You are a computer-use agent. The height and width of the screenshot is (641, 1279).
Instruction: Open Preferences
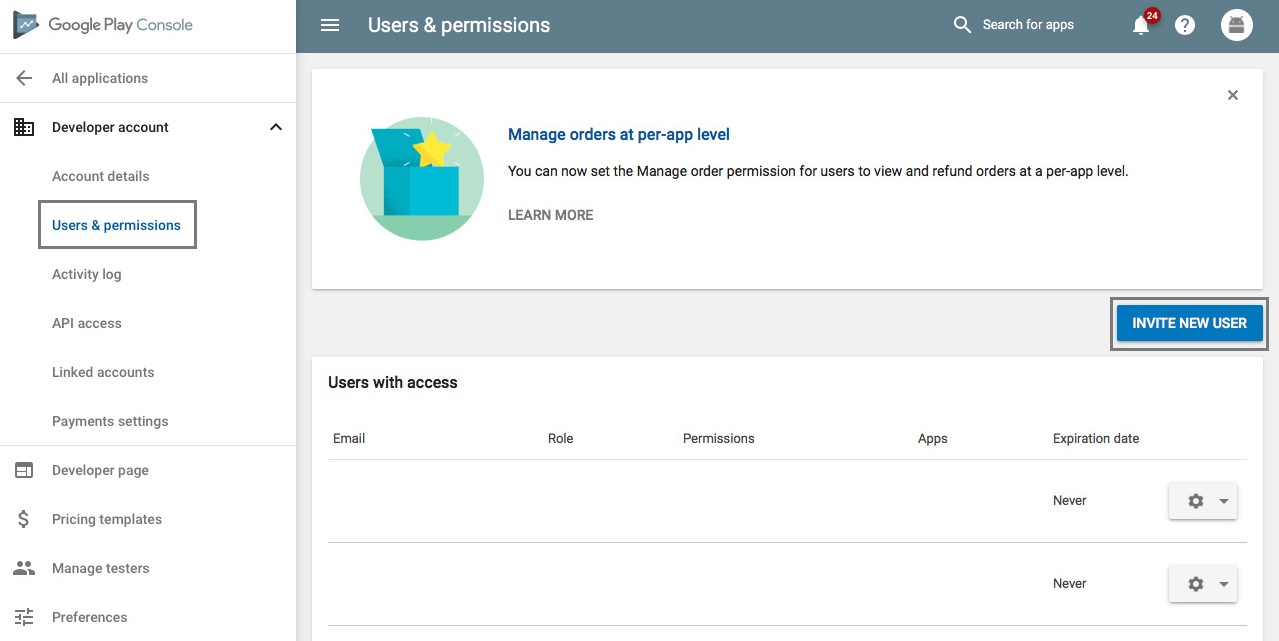point(90,617)
